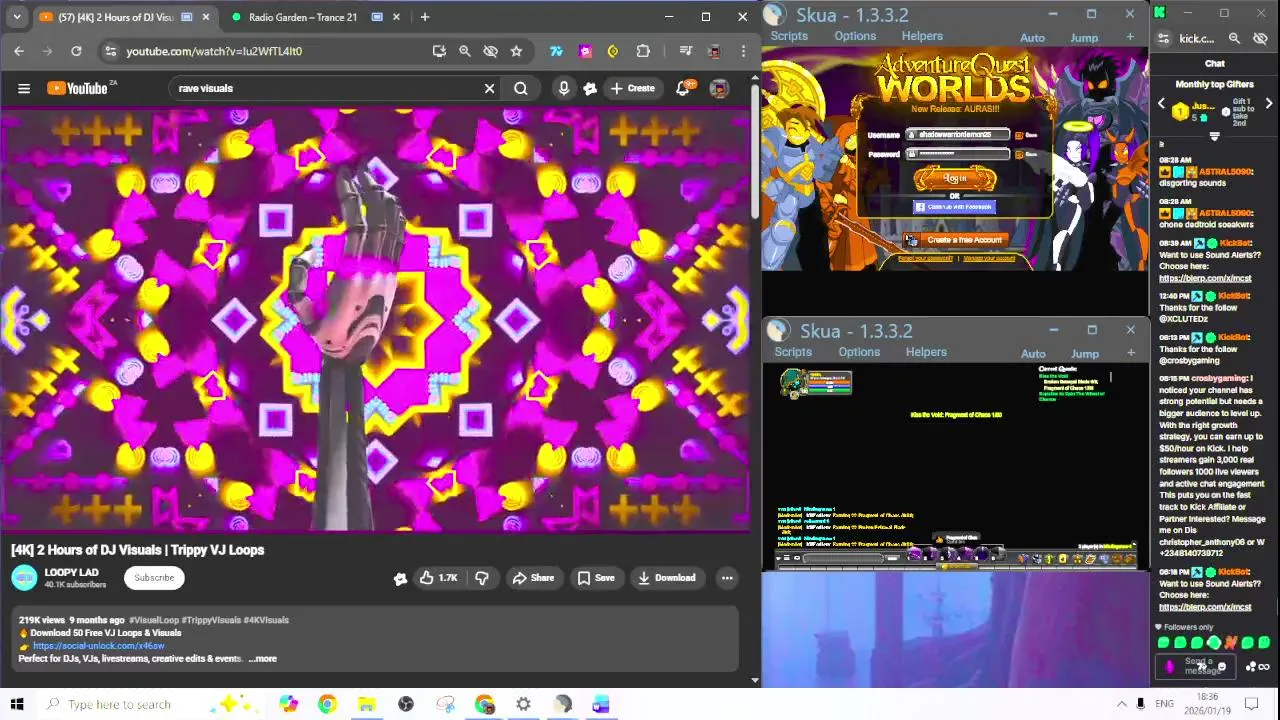This screenshot has height=720, width=1280.
Task: Open the YouTube account avatar menu
Action: coord(719,88)
